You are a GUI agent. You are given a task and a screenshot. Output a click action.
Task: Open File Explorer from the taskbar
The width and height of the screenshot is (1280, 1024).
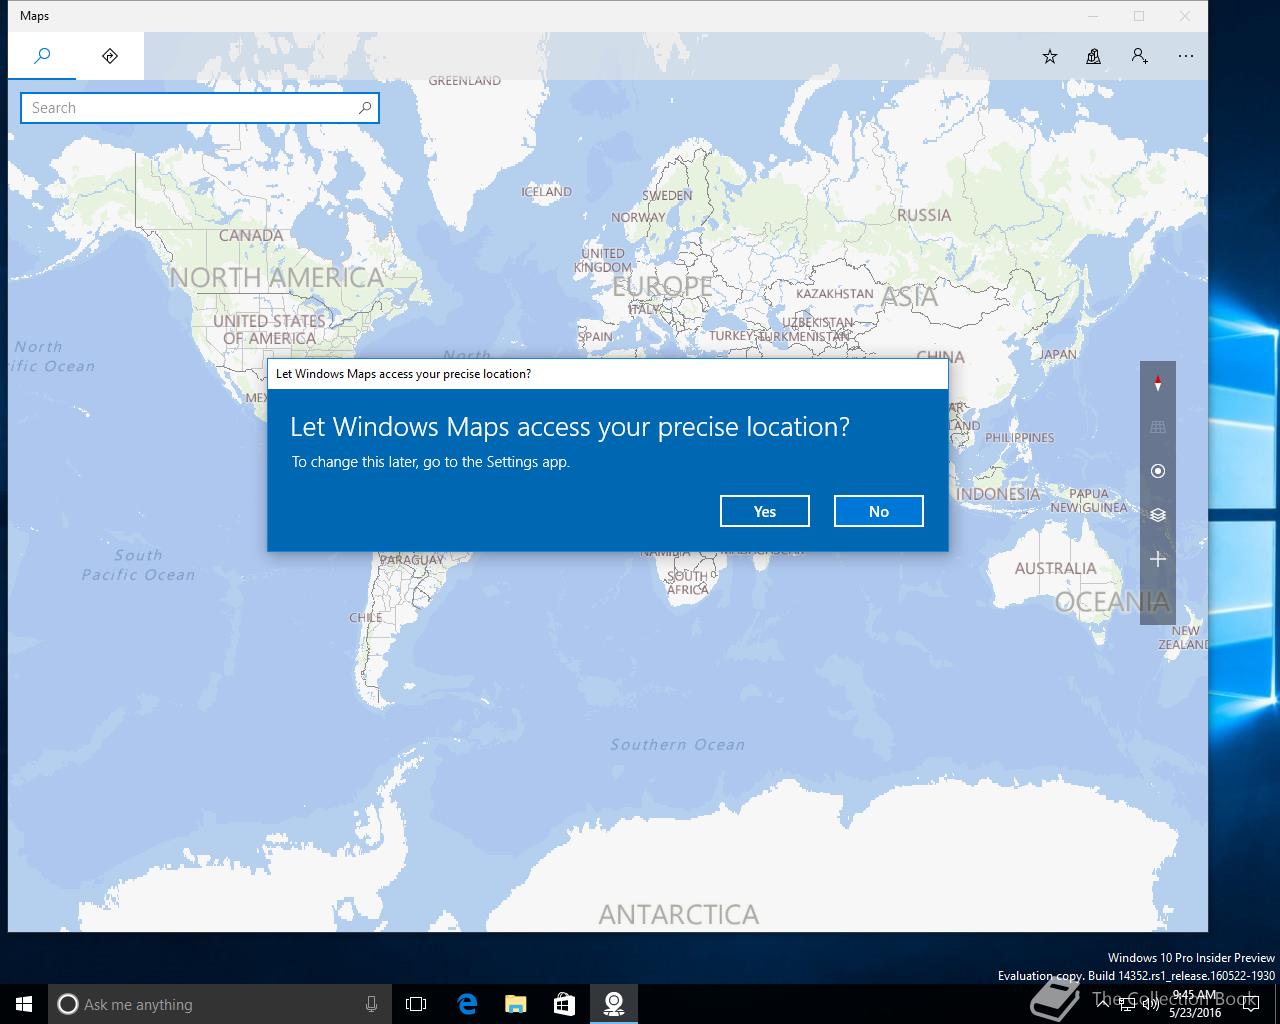click(x=515, y=1004)
